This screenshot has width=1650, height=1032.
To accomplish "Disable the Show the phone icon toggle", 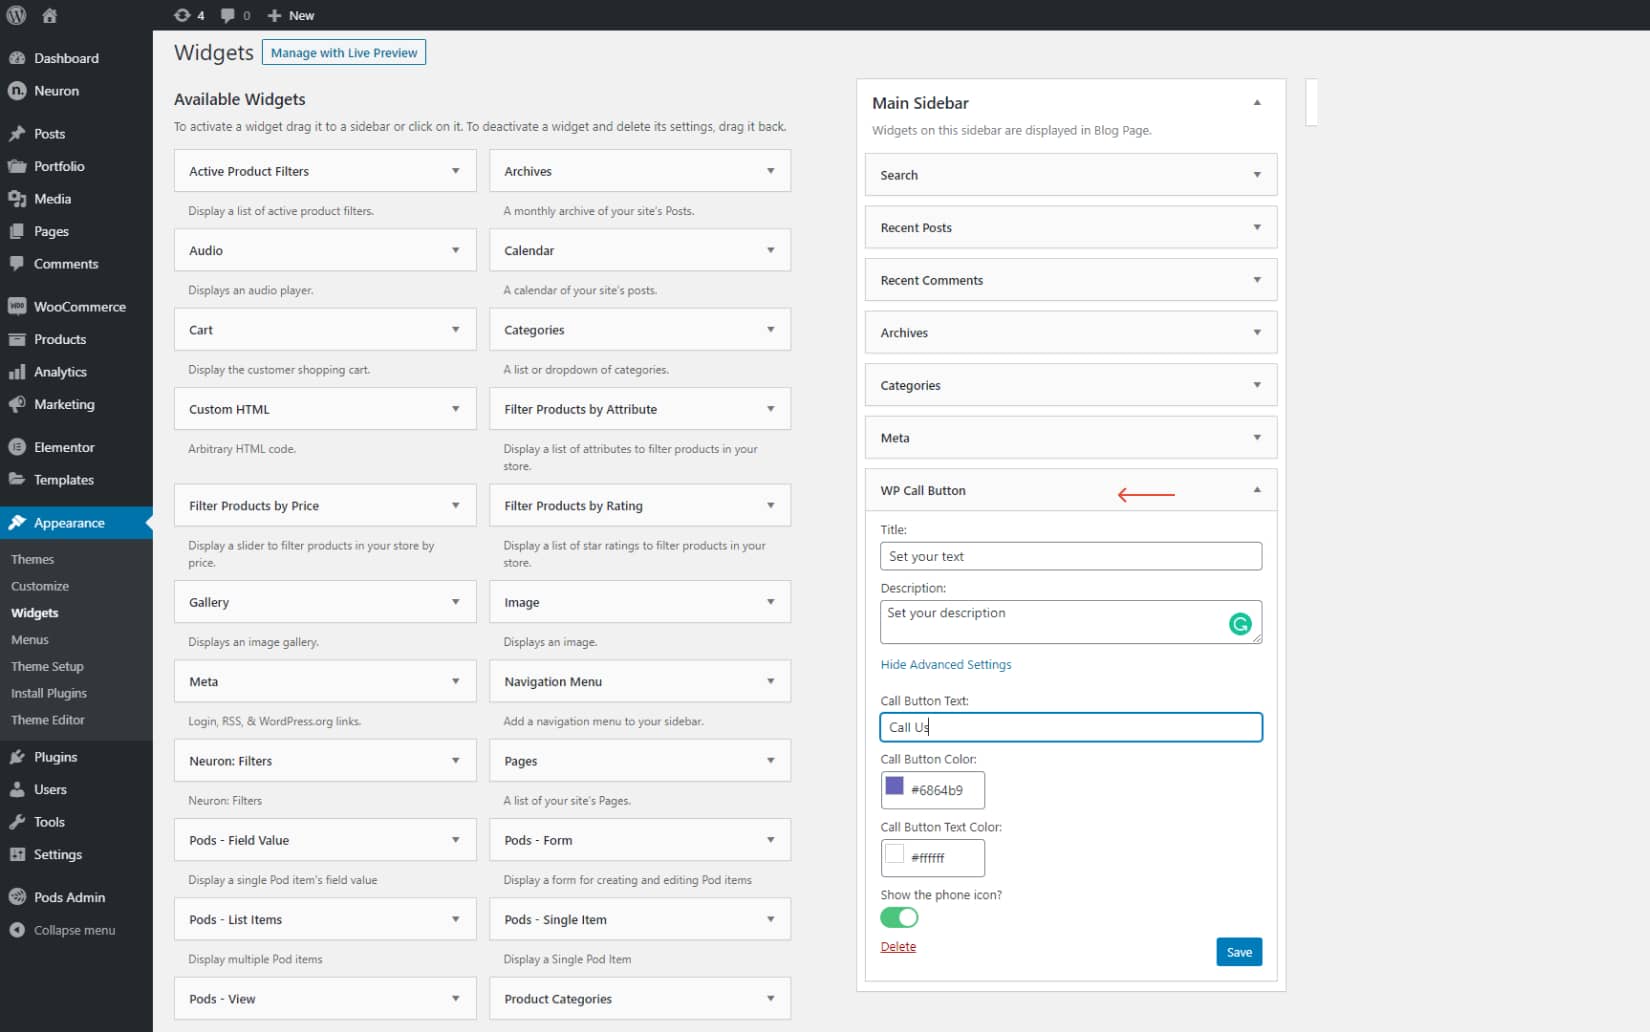I will point(898,917).
